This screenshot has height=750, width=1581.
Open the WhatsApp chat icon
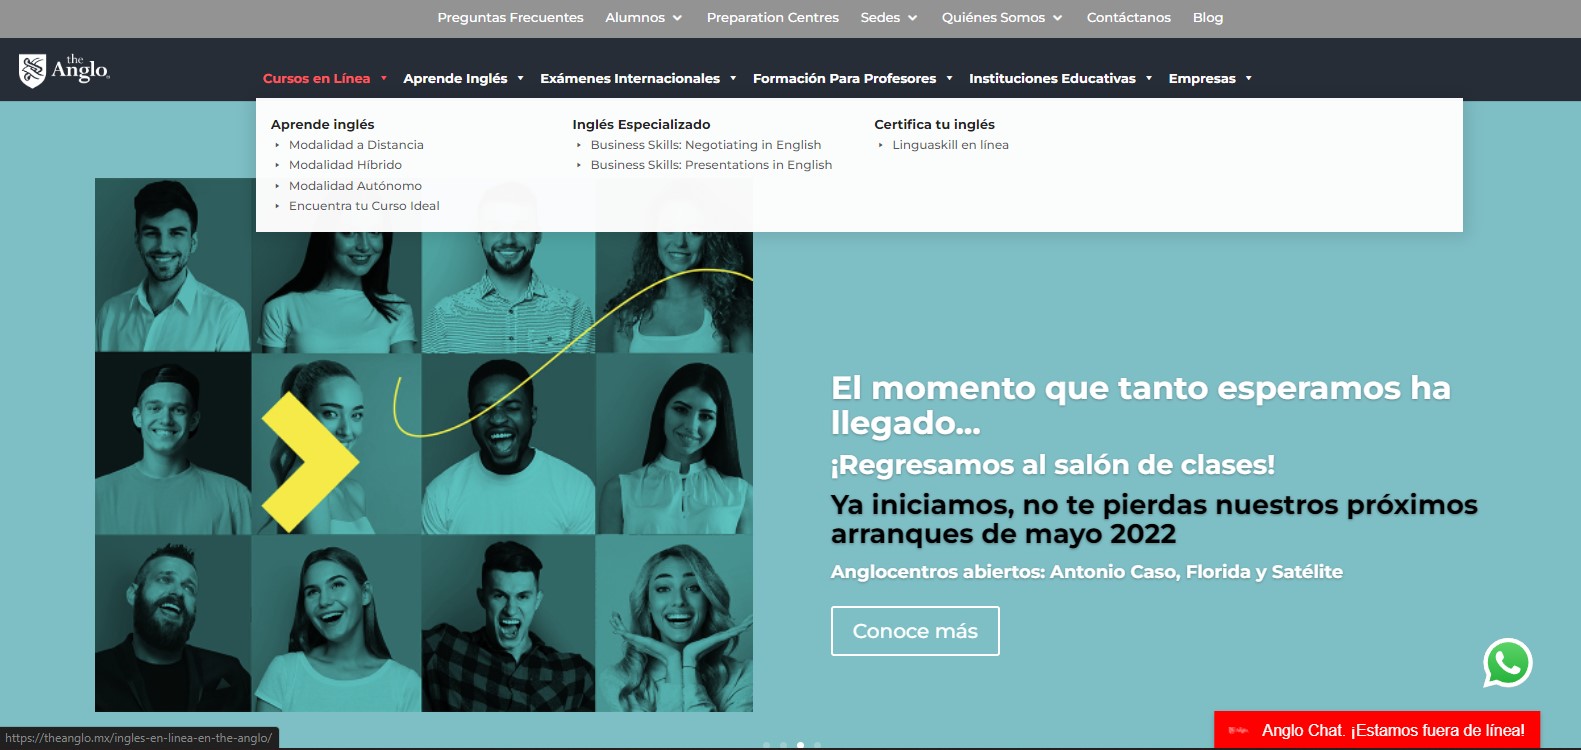pyautogui.click(x=1508, y=663)
